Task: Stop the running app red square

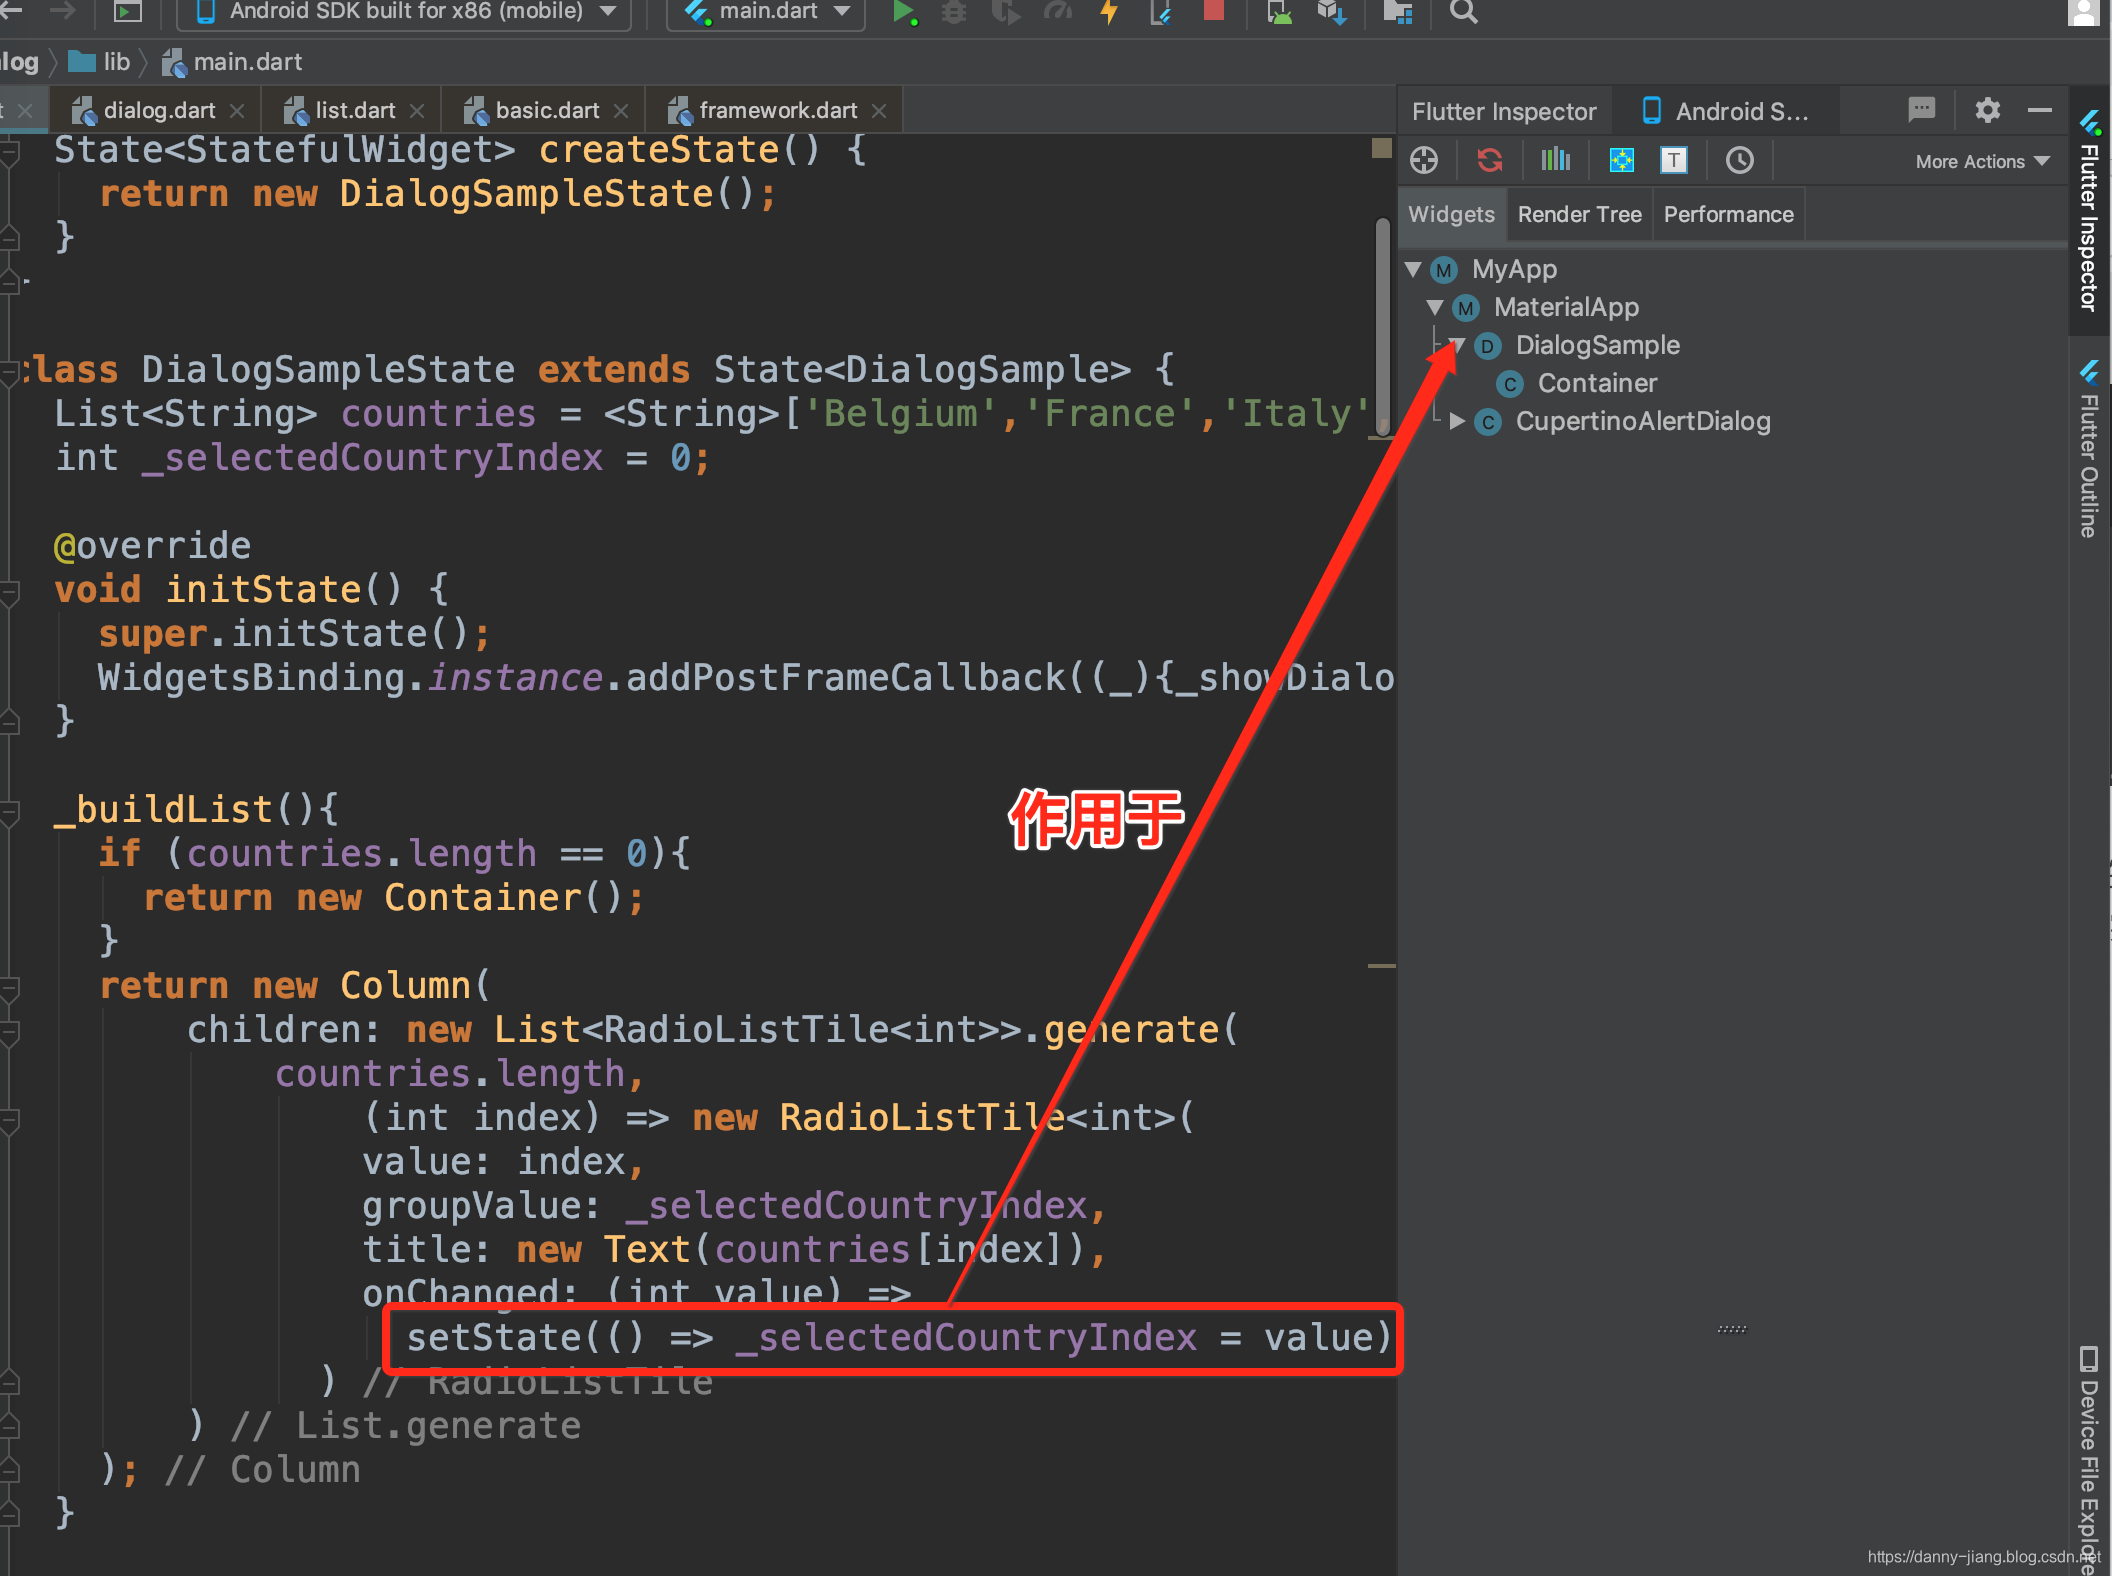Action: click(1214, 11)
